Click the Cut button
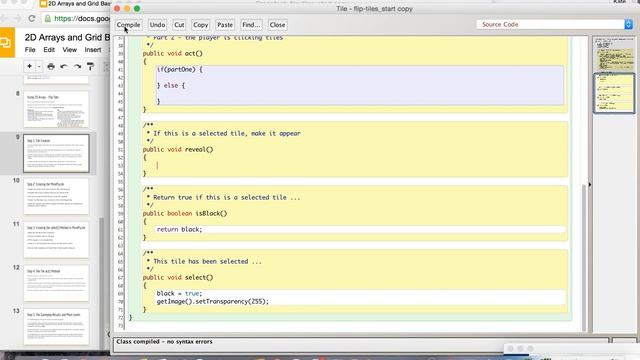 [x=179, y=25]
